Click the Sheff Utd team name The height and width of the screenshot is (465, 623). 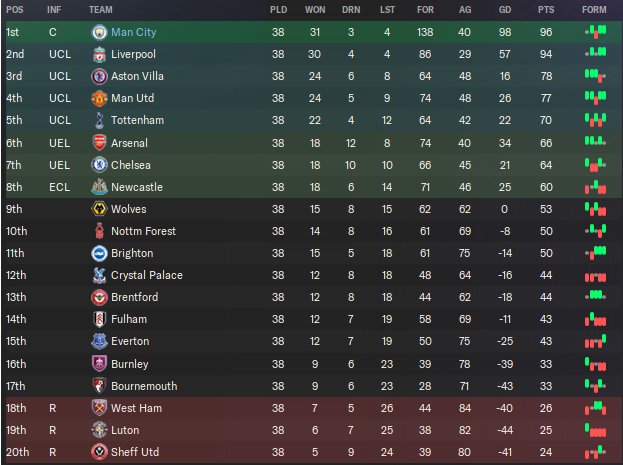pos(136,452)
